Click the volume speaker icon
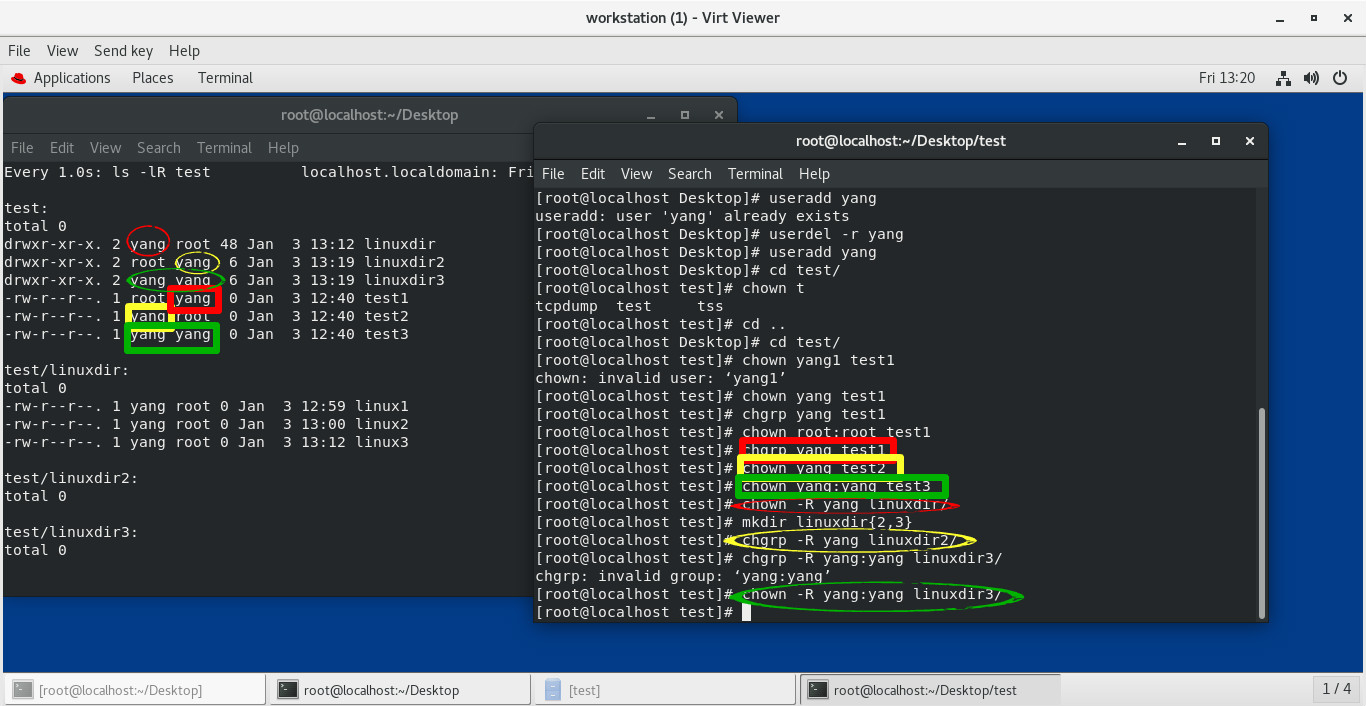 [1313, 78]
